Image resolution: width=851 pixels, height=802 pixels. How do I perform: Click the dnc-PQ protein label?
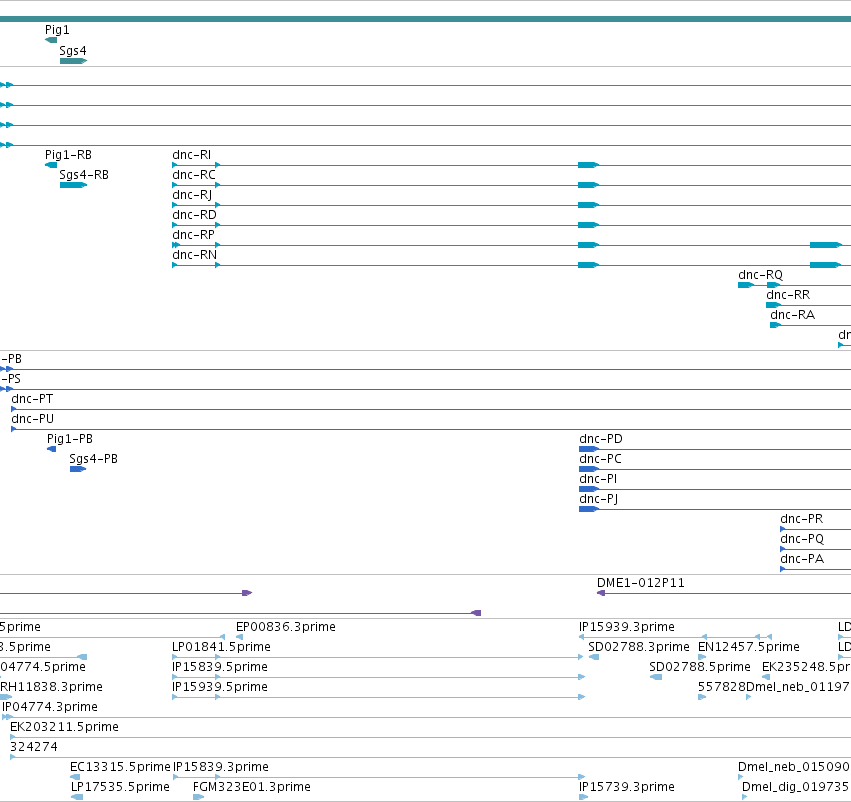[802, 539]
